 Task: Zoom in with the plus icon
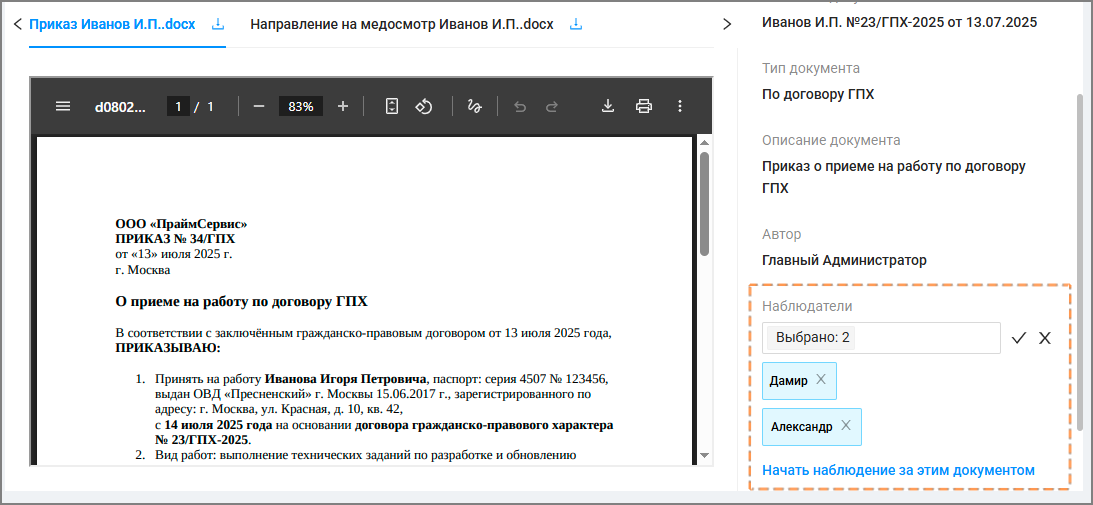pyautogui.click(x=343, y=106)
